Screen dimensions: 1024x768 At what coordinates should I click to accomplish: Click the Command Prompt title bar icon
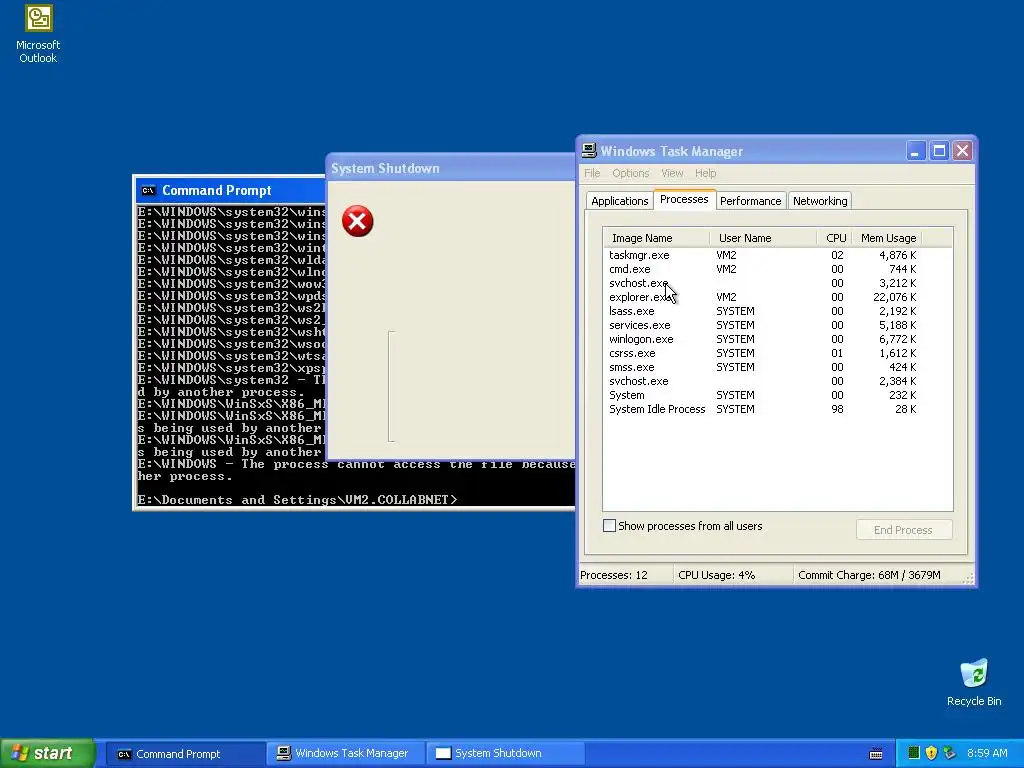click(x=149, y=191)
